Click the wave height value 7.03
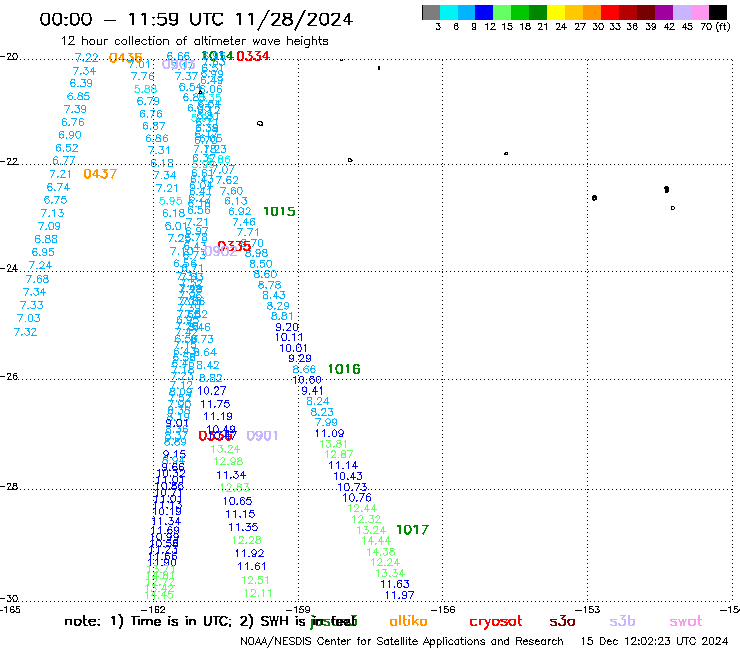This screenshot has width=740, height=650. (x=29, y=319)
